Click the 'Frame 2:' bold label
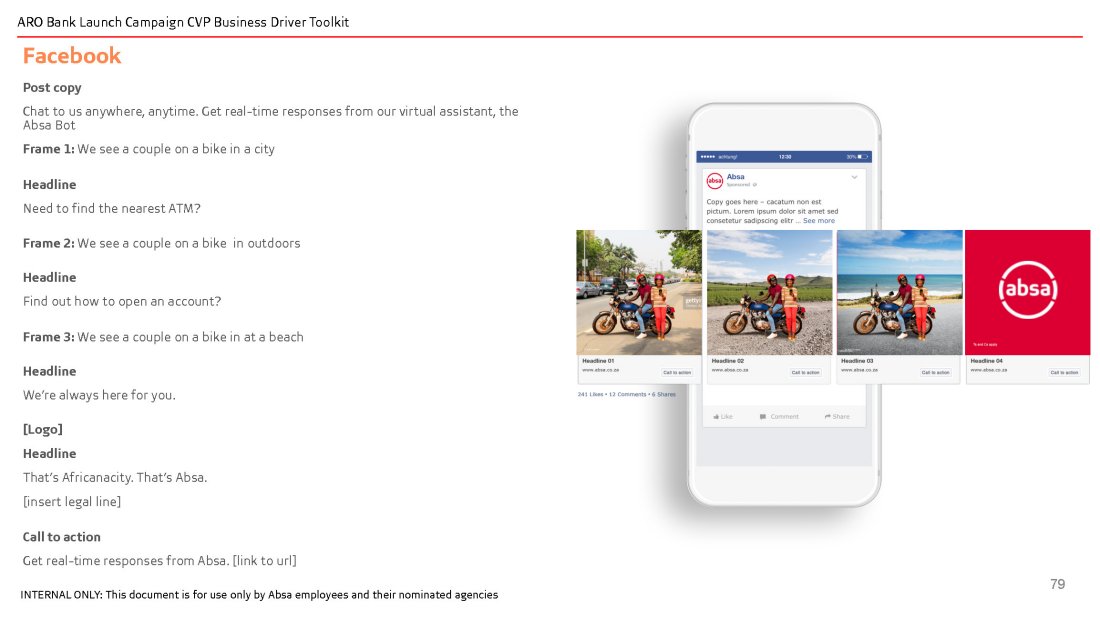 coord(48,243)
